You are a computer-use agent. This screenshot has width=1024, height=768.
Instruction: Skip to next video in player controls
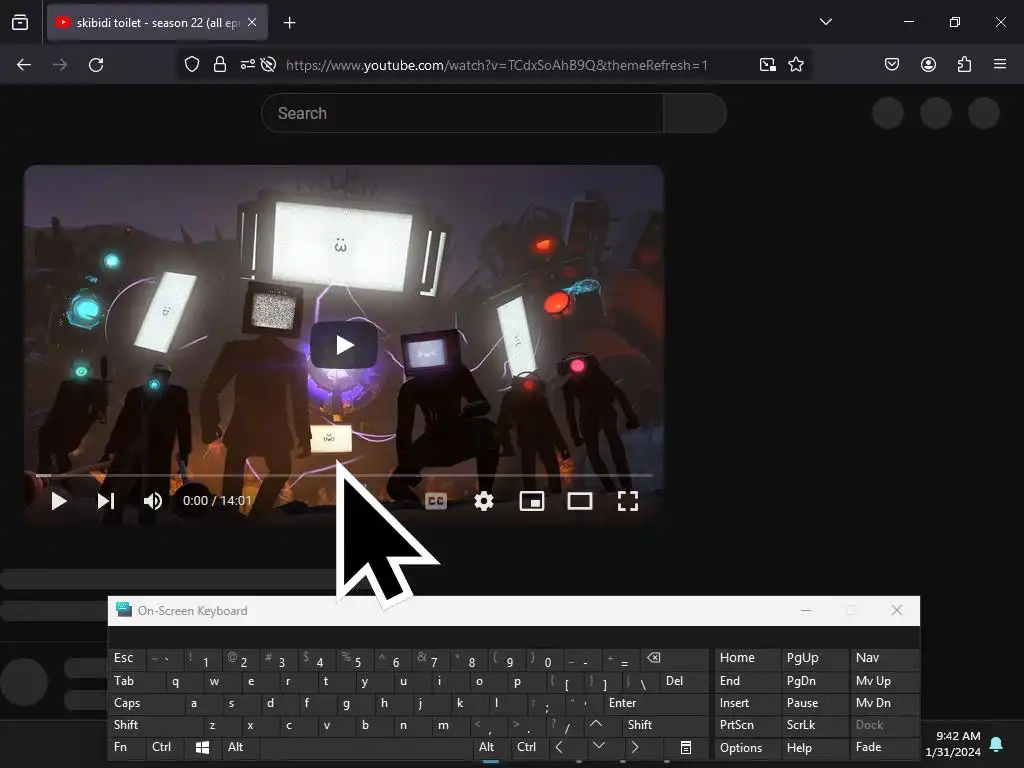pos(106,501)
